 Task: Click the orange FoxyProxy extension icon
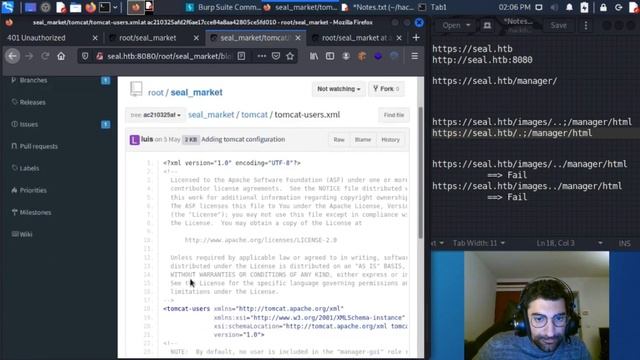[x=362, y=56]
